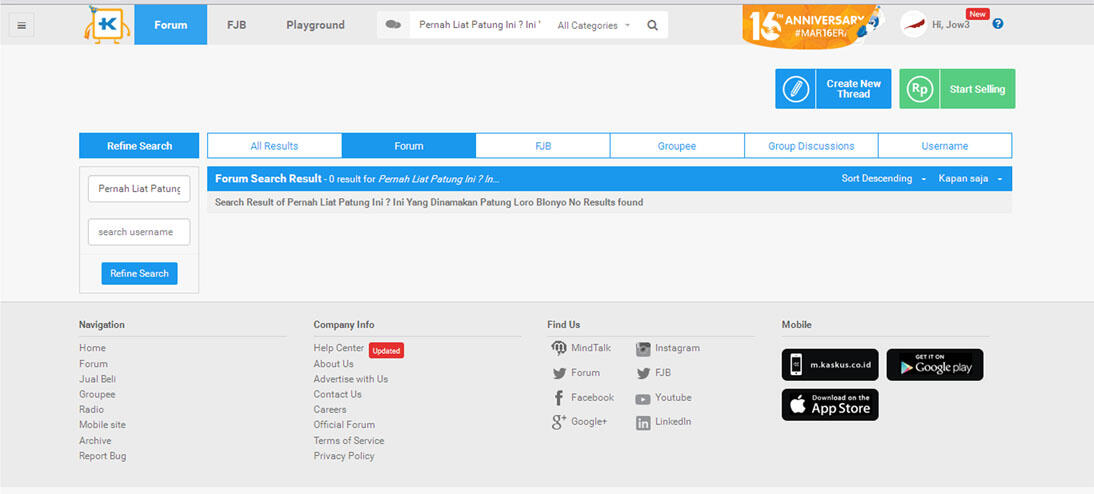The width and height of the screenshot is (1094, 494).
Task: Open the Careers link
Action: click(x=330, y=410)
